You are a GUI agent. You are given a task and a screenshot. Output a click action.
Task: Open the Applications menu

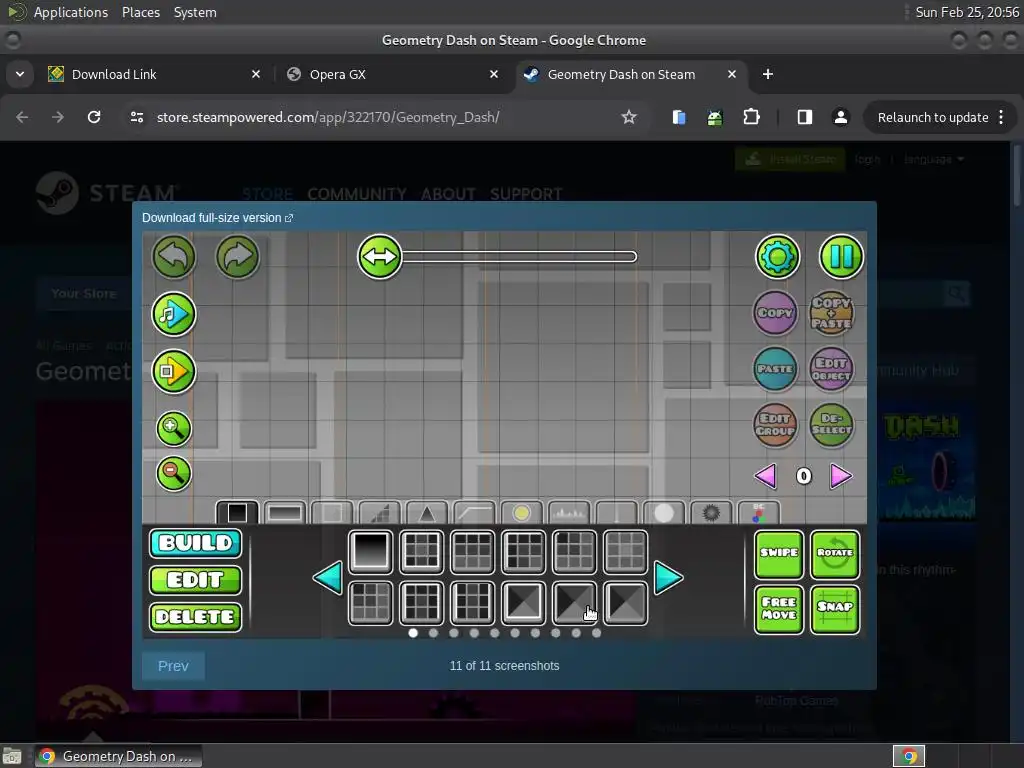point(71,12)
